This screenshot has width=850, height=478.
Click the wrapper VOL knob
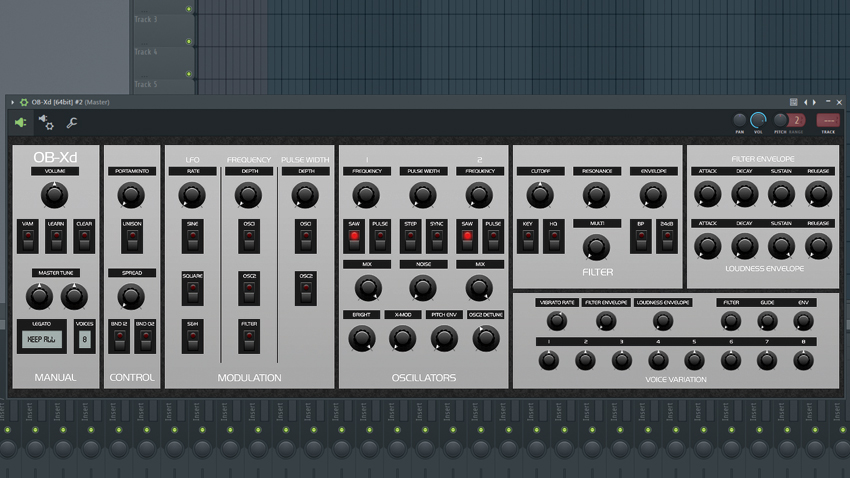click(758, 120)
